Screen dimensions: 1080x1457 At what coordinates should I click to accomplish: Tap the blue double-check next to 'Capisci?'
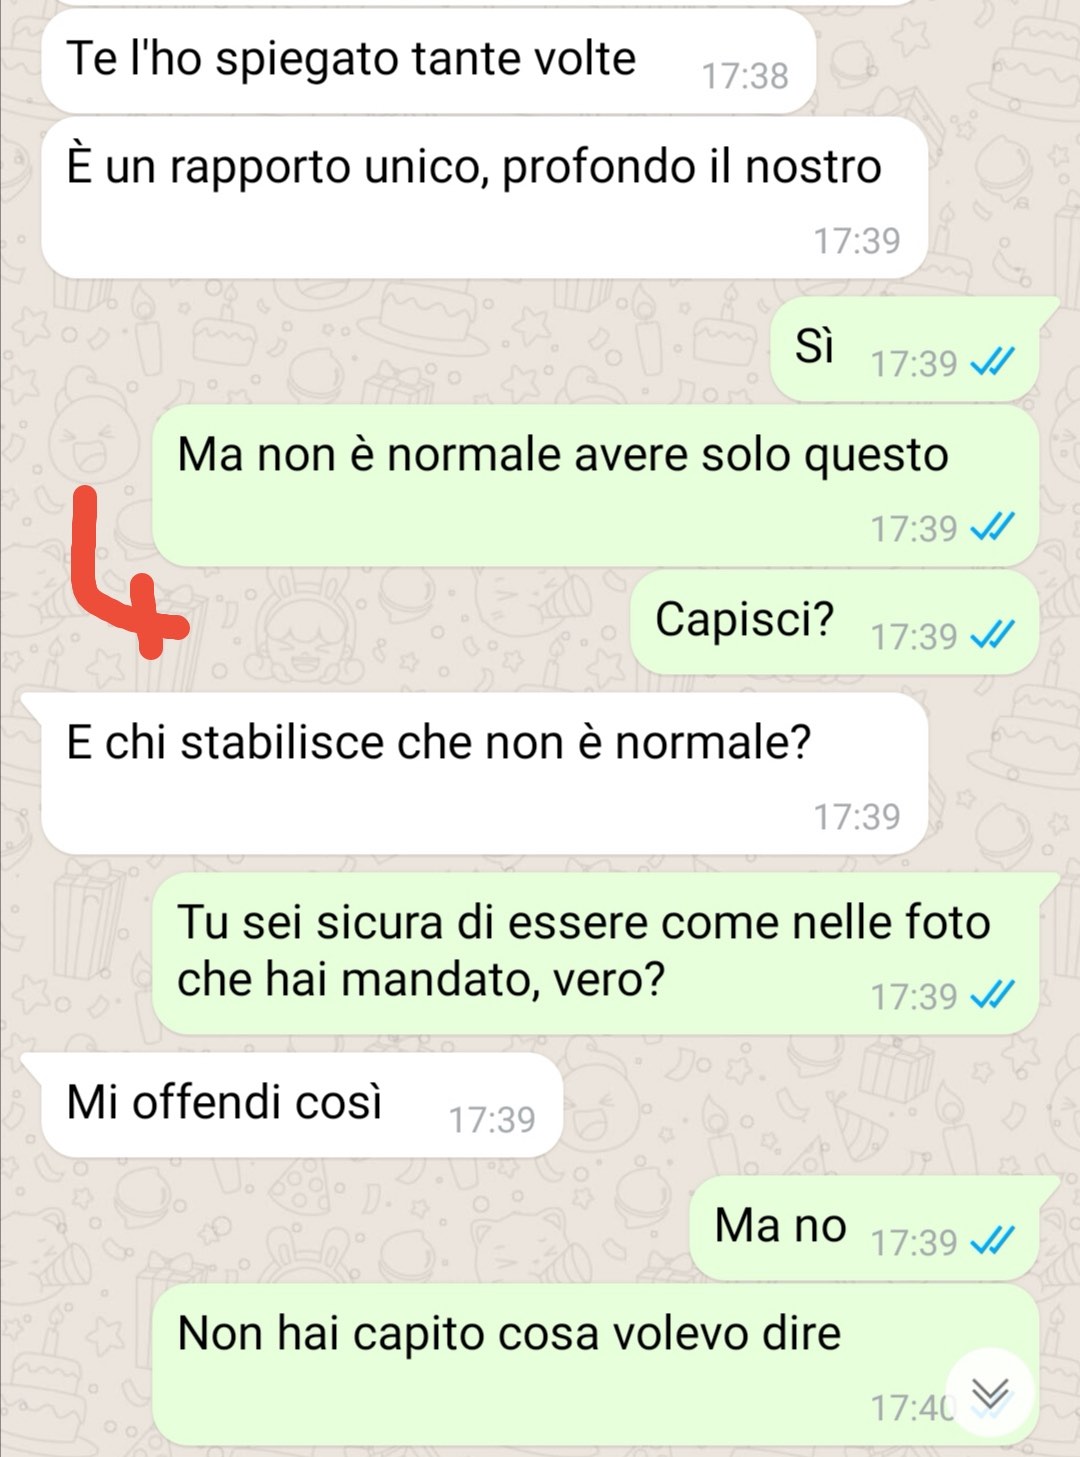click(993, 634)
